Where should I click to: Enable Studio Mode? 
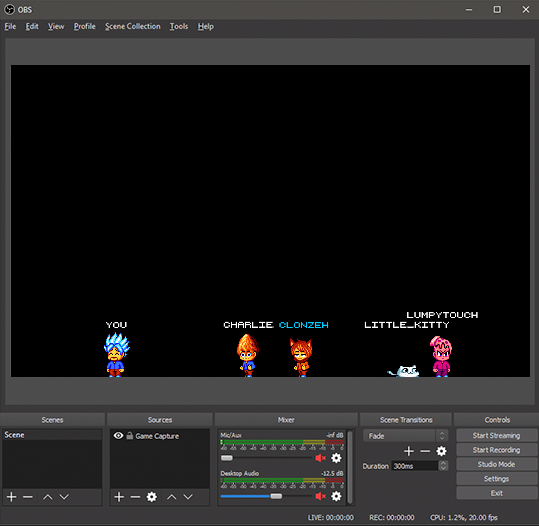[496, 464]
